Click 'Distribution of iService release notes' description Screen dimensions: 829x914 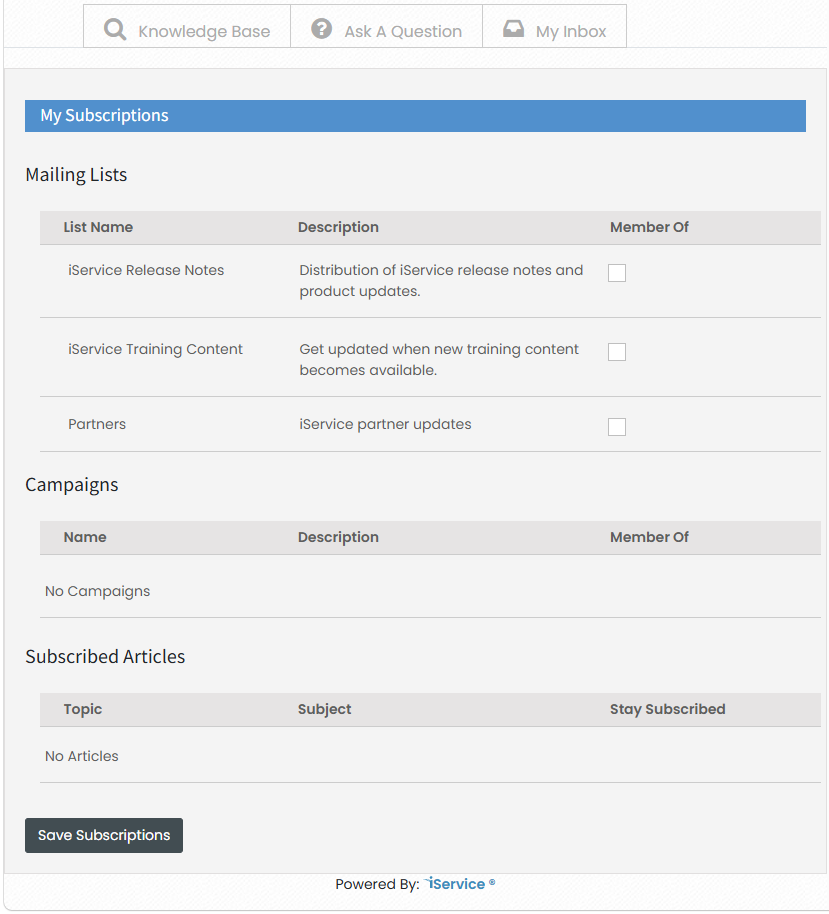click(x=441, y=280)
